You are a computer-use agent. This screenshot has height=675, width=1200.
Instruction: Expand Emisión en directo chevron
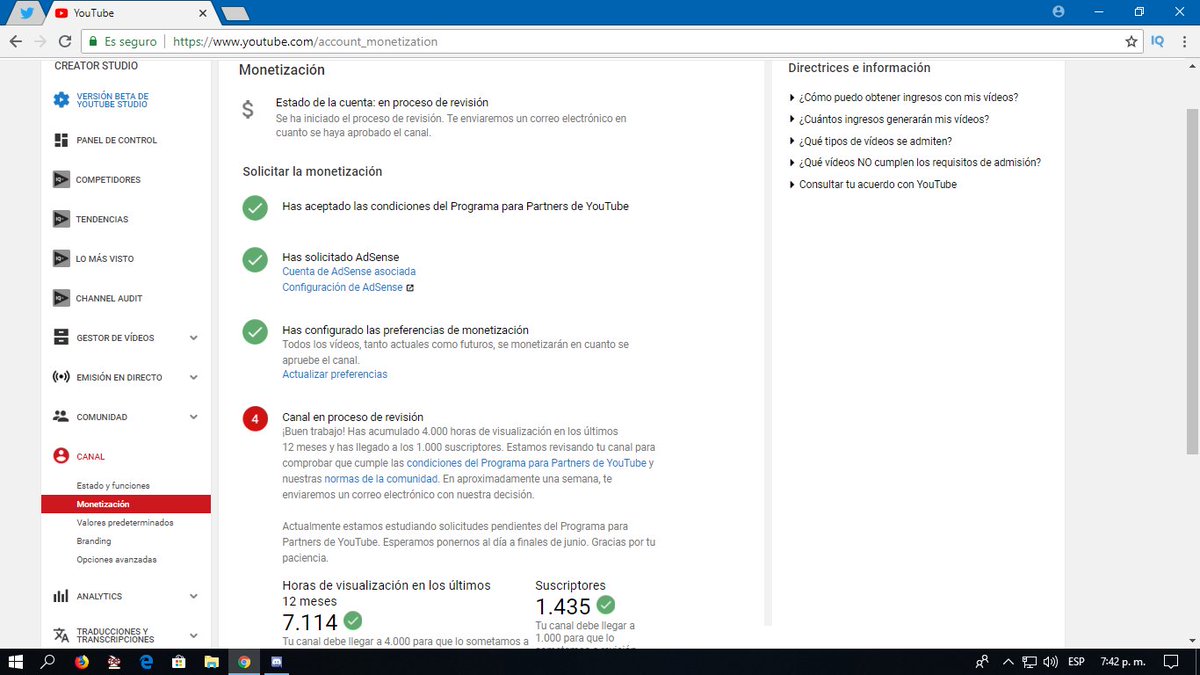click(x=194, y=378)
